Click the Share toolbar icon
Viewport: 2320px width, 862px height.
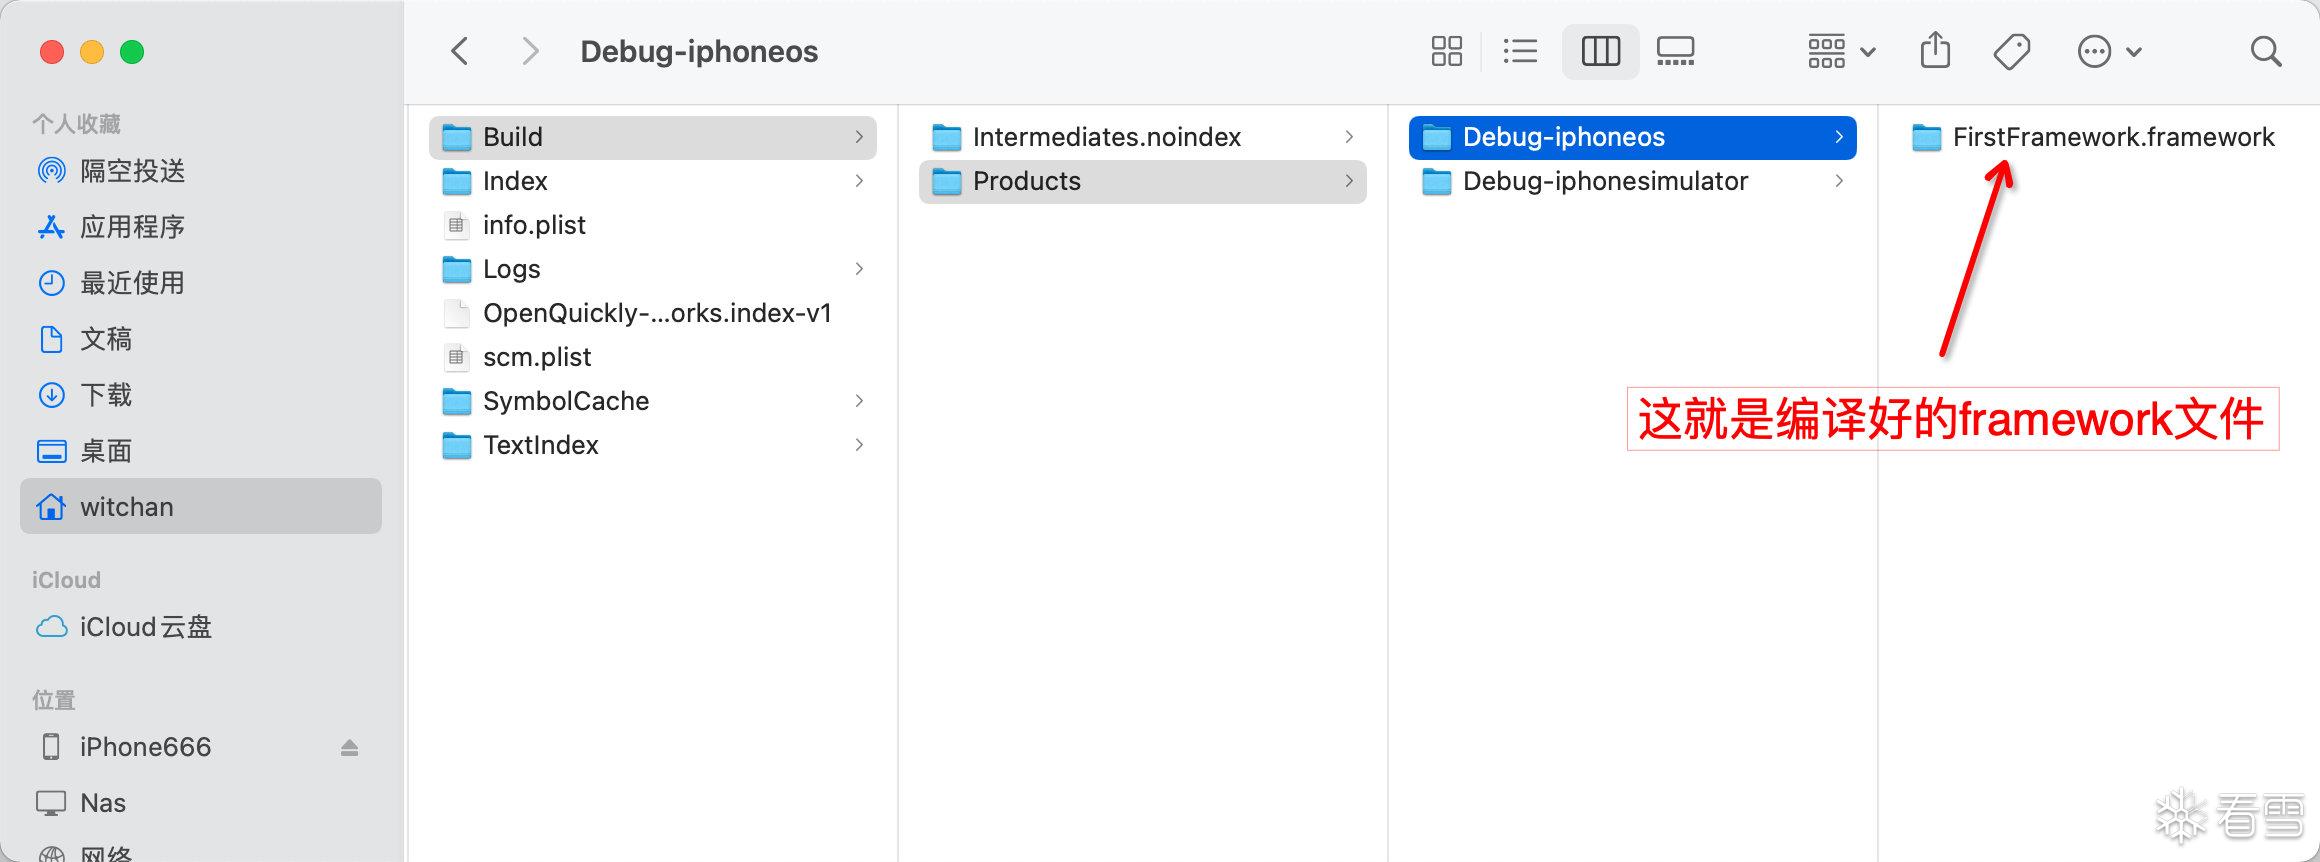tap(1935, 51)
